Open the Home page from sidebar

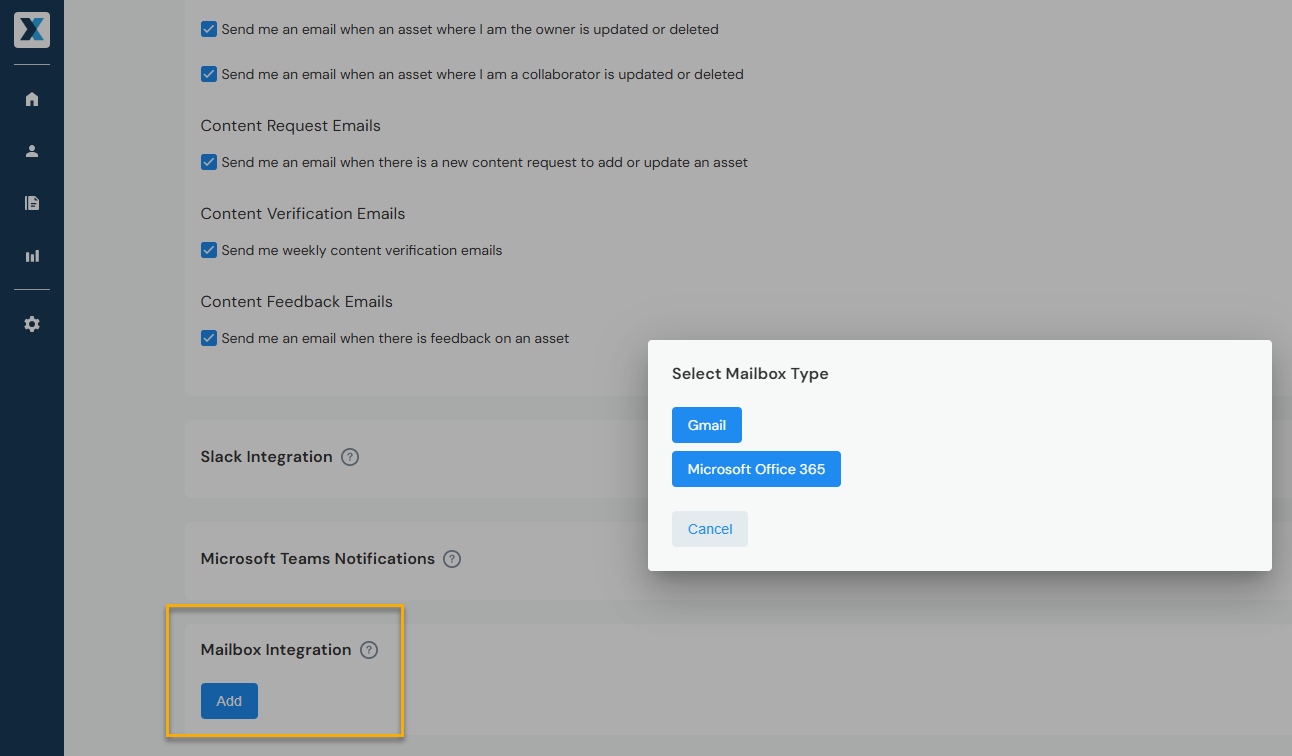tap(32, 99)
